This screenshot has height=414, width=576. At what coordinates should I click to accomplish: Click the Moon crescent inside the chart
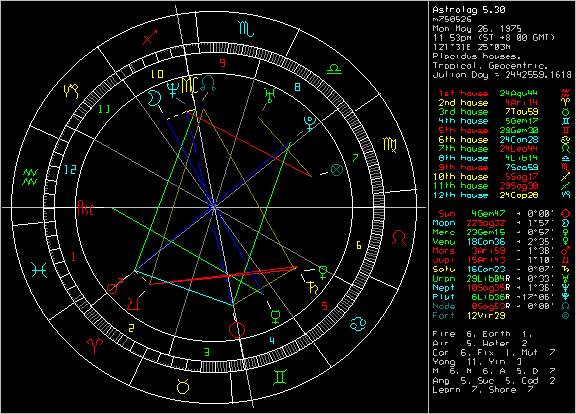[x=155, y=99]
